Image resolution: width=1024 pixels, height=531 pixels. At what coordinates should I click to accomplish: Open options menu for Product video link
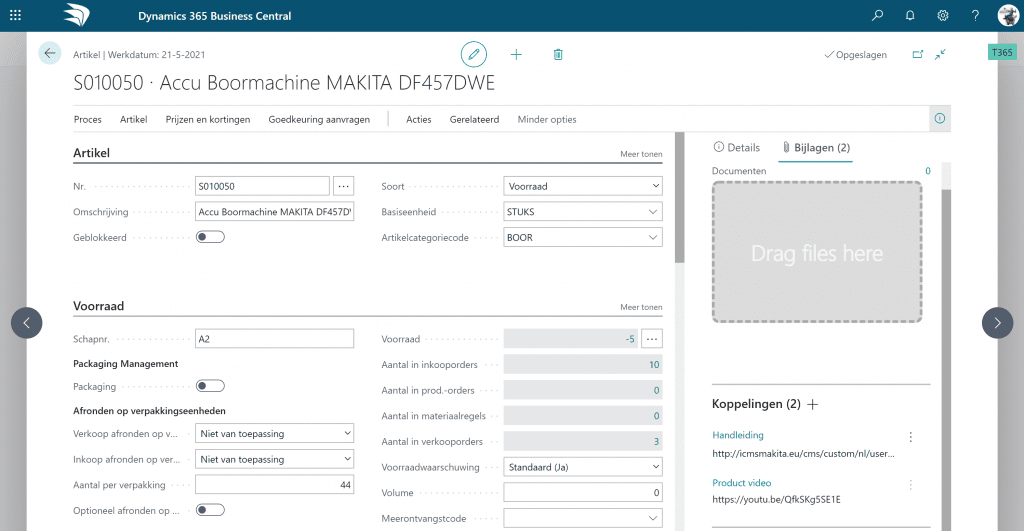(x=910, y=484)
